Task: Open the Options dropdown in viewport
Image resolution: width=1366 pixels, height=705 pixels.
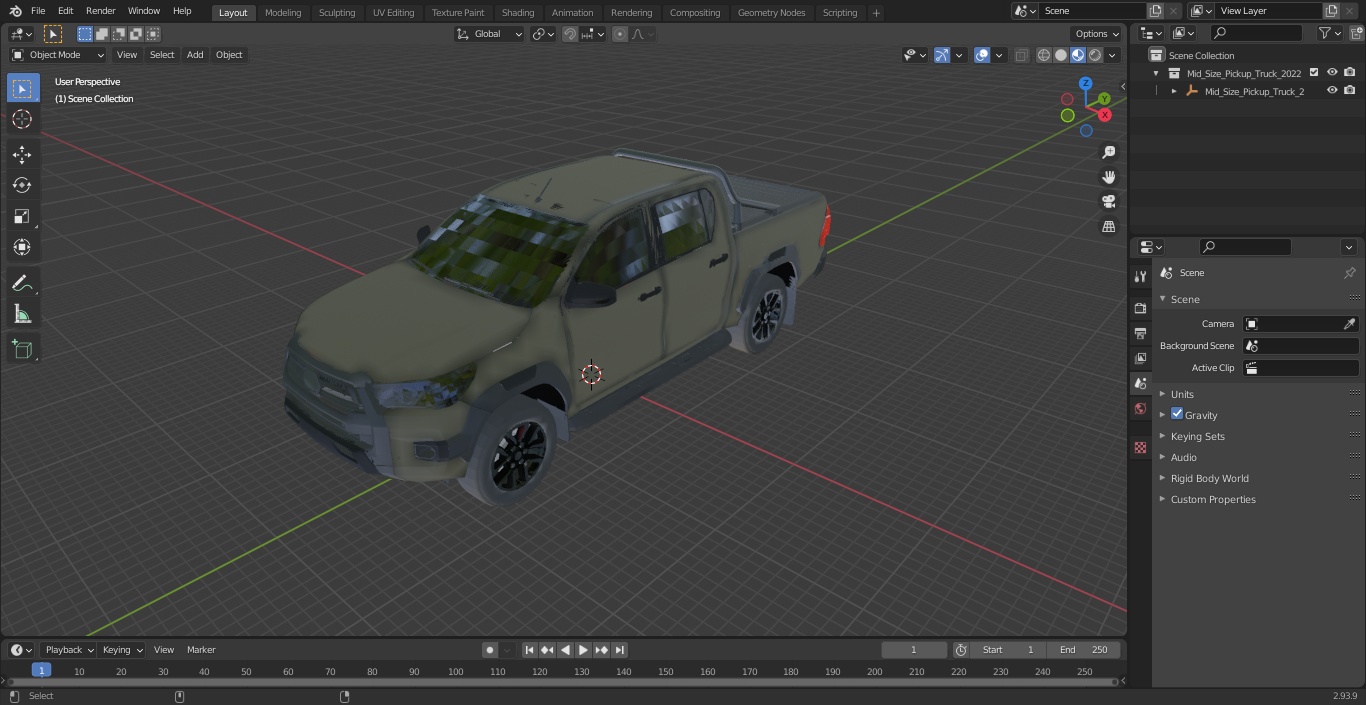Action: [x=1097, y=34]
